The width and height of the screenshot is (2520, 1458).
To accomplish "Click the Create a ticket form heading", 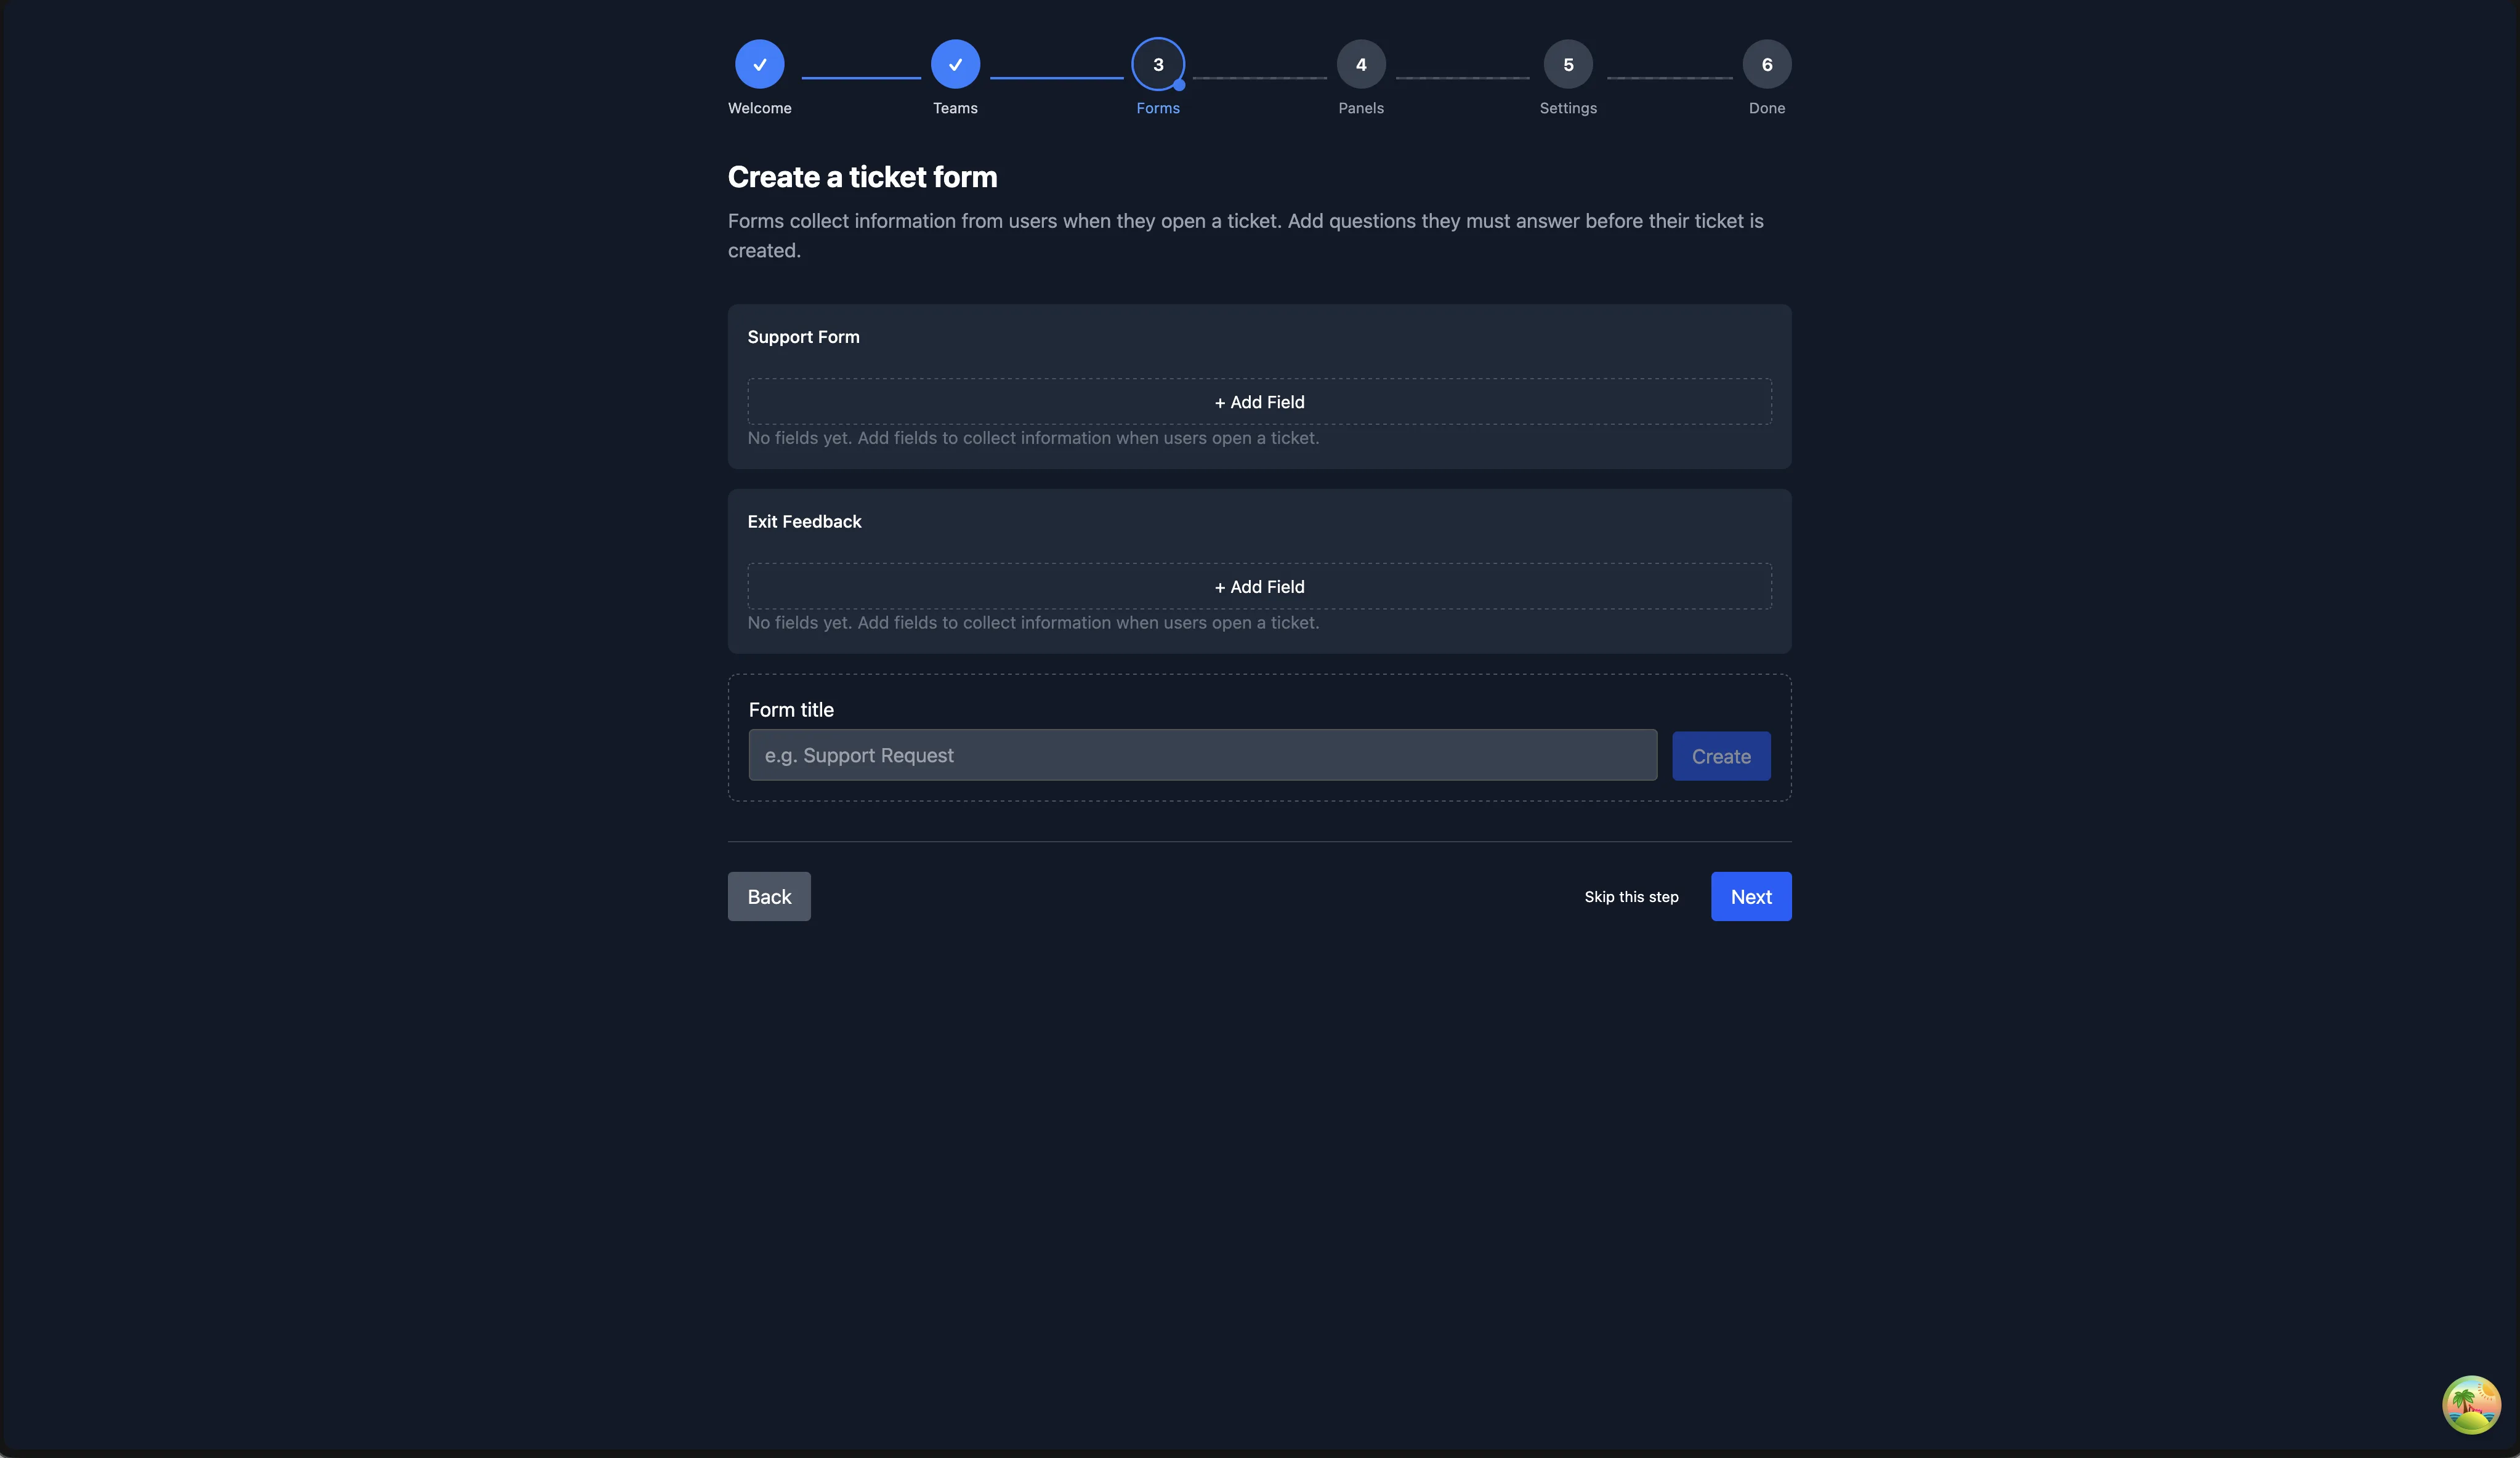I will pyautogui.click(x=862, y=177).
